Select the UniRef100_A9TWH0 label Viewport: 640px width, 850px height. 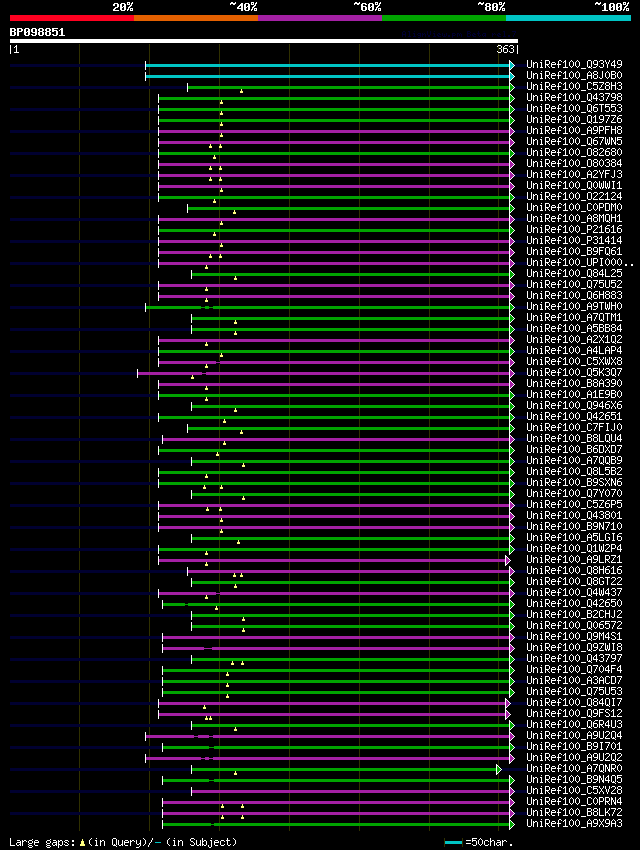(x=574, y=306)
